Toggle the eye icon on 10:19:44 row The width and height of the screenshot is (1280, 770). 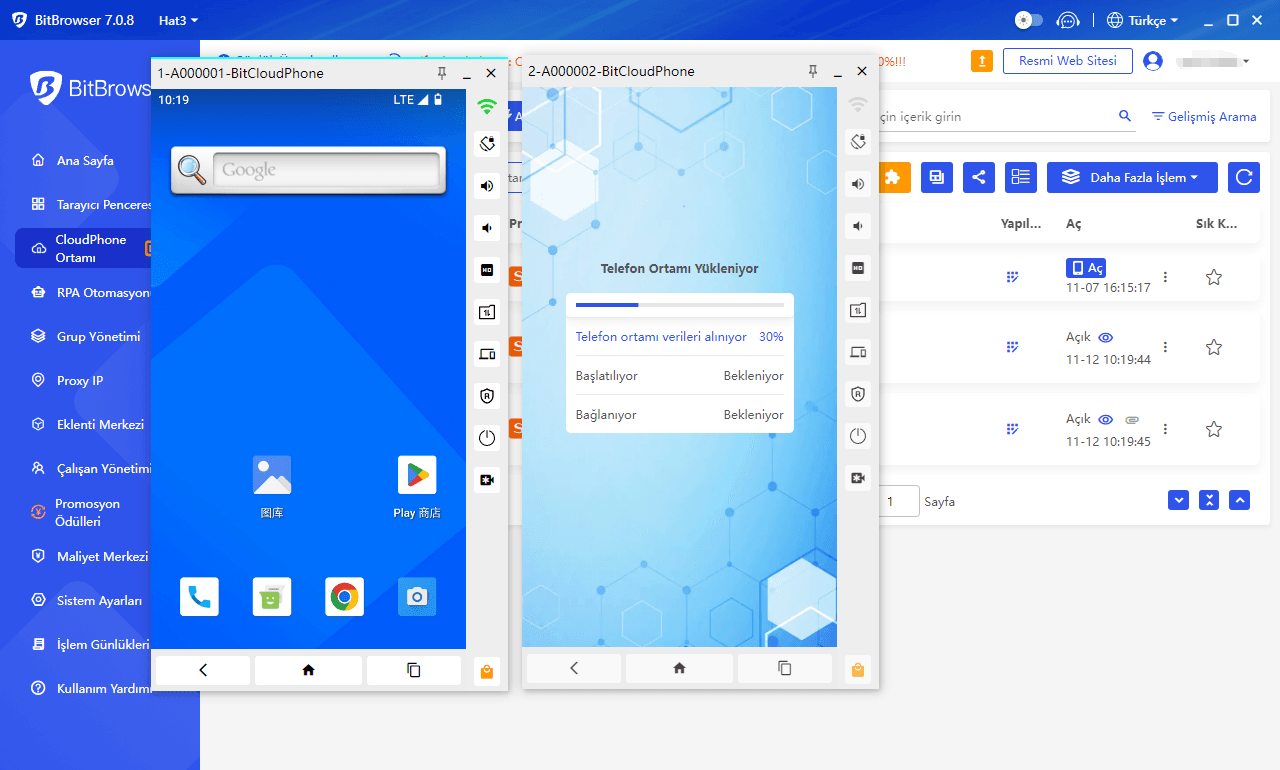click(1105, 338)
